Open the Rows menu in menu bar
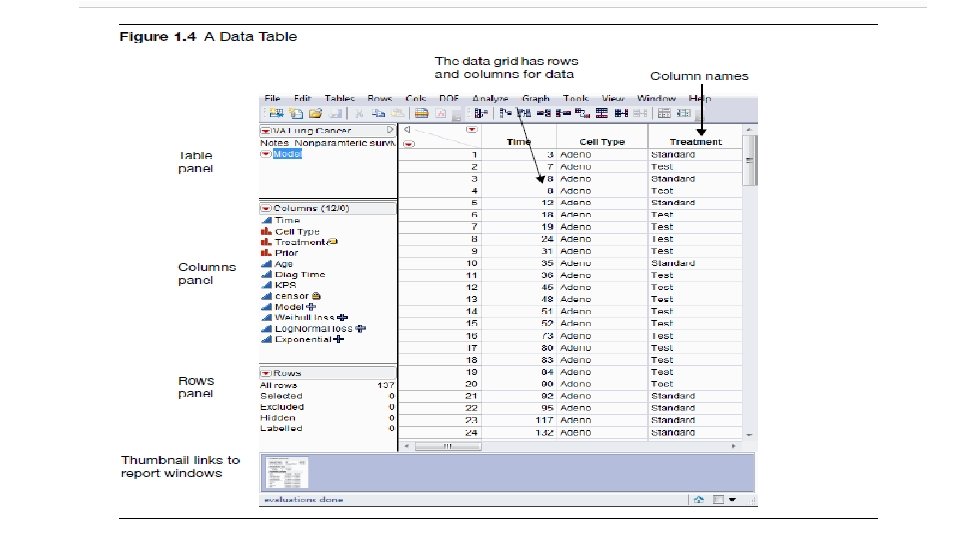The width and height of the screenshot is (960, 540). [380, 99]
